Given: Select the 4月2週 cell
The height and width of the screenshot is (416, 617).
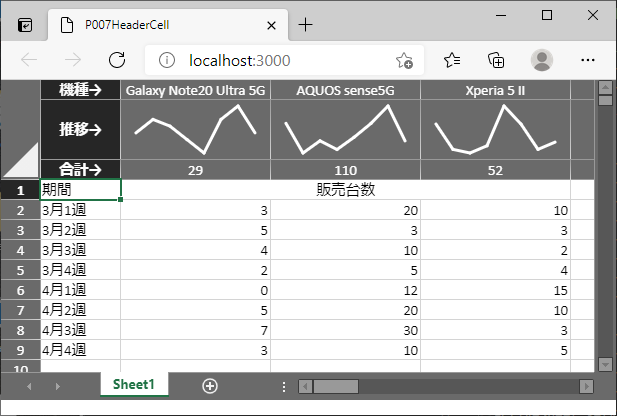Looking at the screenshot, I should [81, 310].
